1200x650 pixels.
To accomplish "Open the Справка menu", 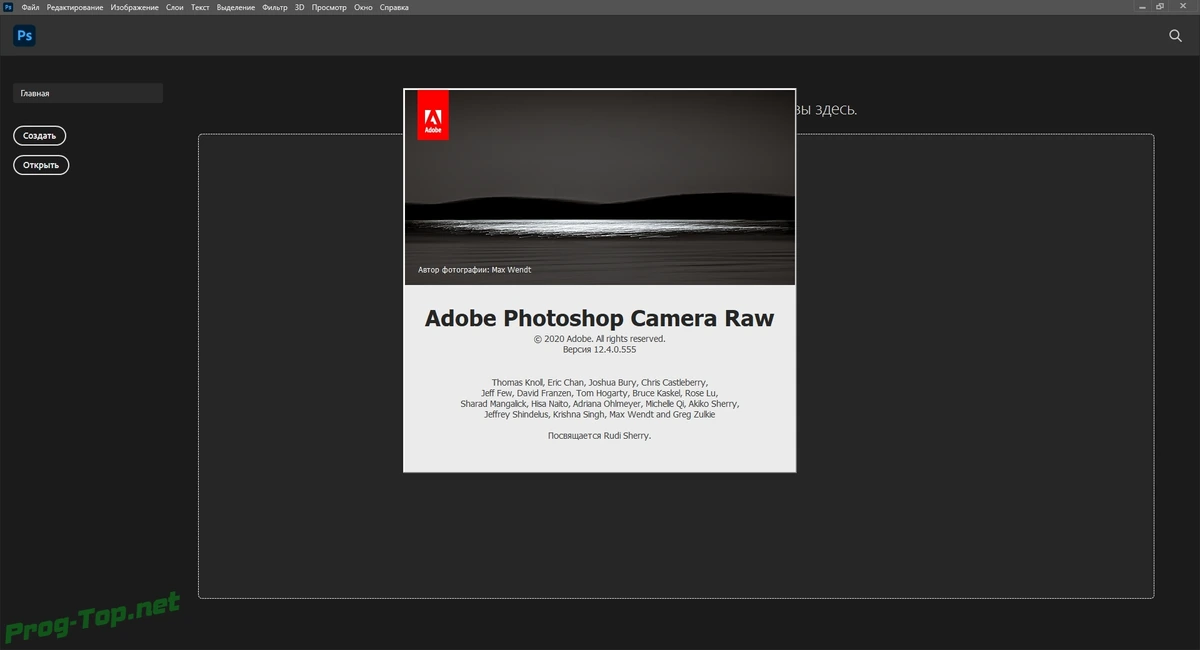I will pyautogui.click(x=394, y=7).
